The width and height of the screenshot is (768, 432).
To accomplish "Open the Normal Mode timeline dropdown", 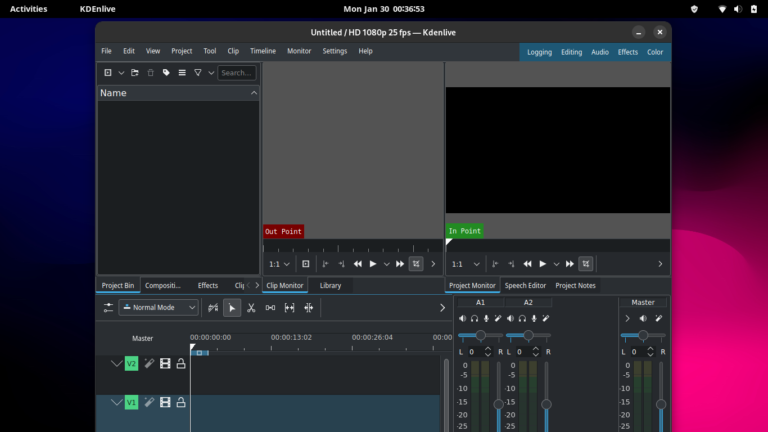I will click(159, 308).
